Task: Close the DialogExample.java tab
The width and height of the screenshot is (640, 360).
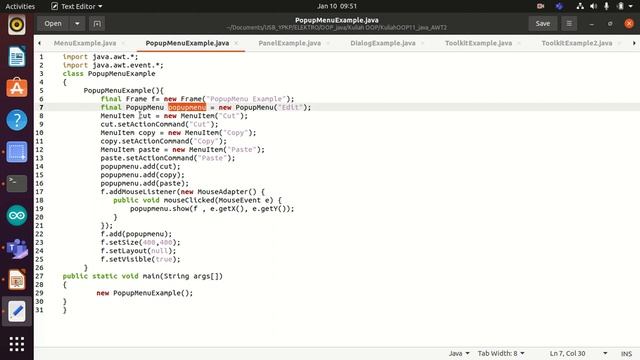Action: (423, 43)
